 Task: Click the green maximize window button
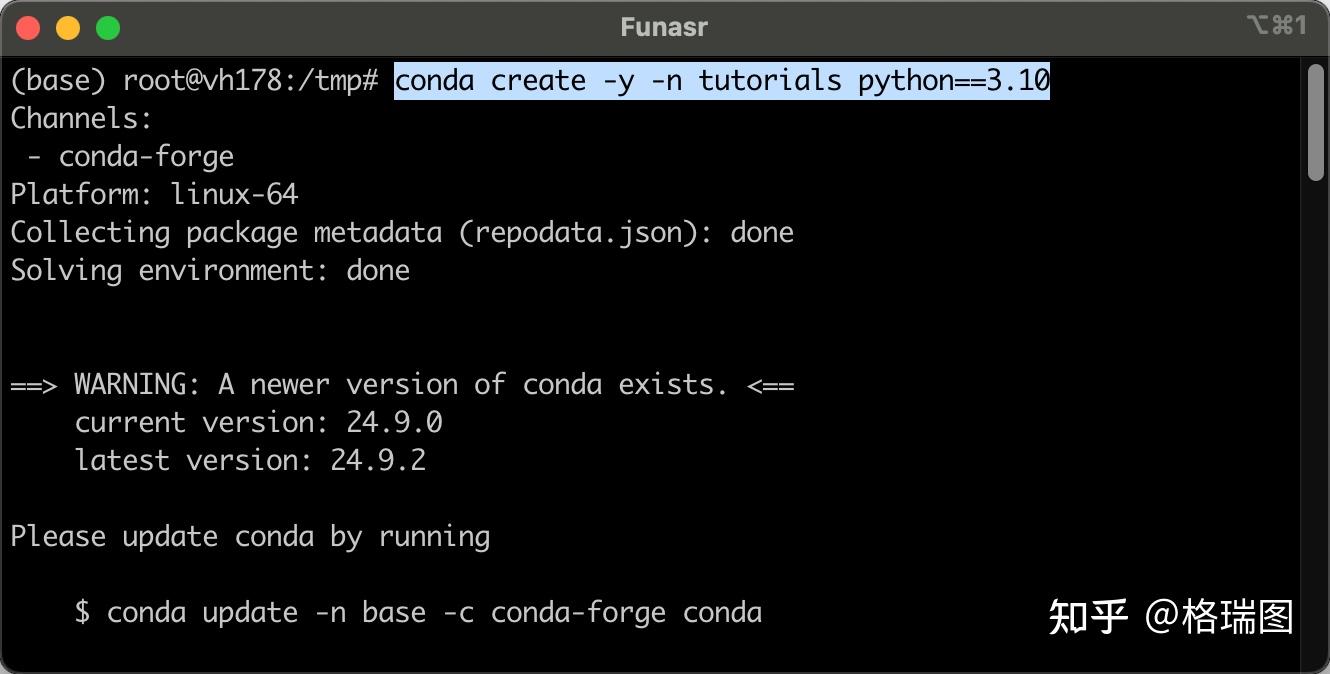[108, 28]
